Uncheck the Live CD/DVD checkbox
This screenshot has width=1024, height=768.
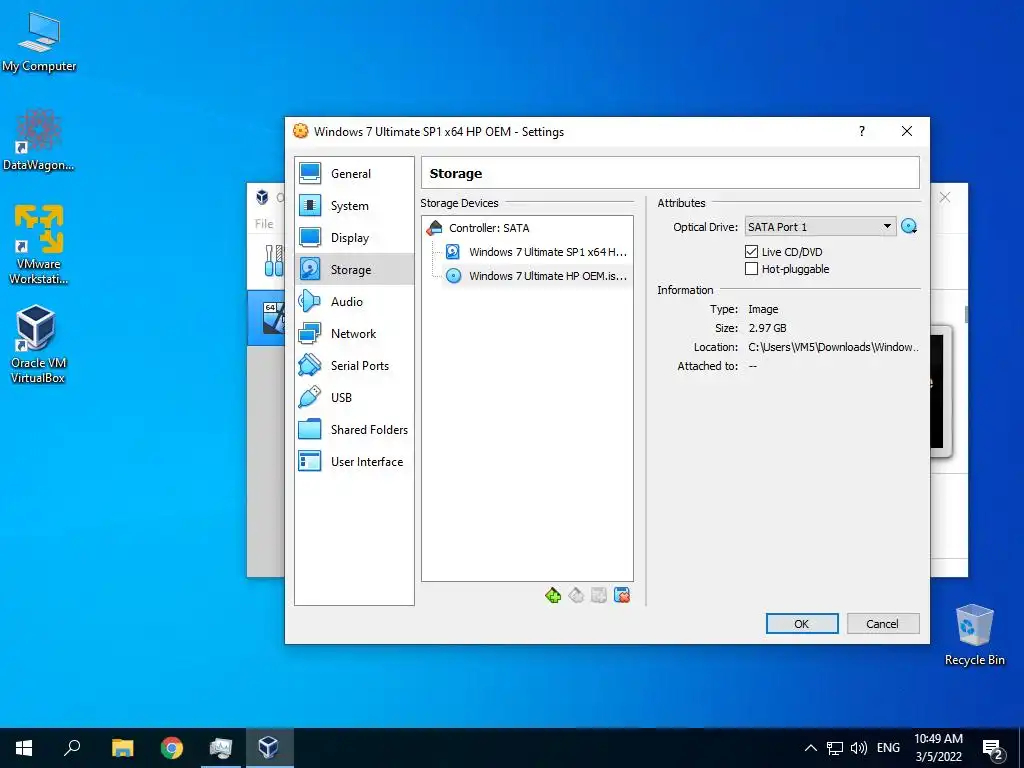point(752,251)
